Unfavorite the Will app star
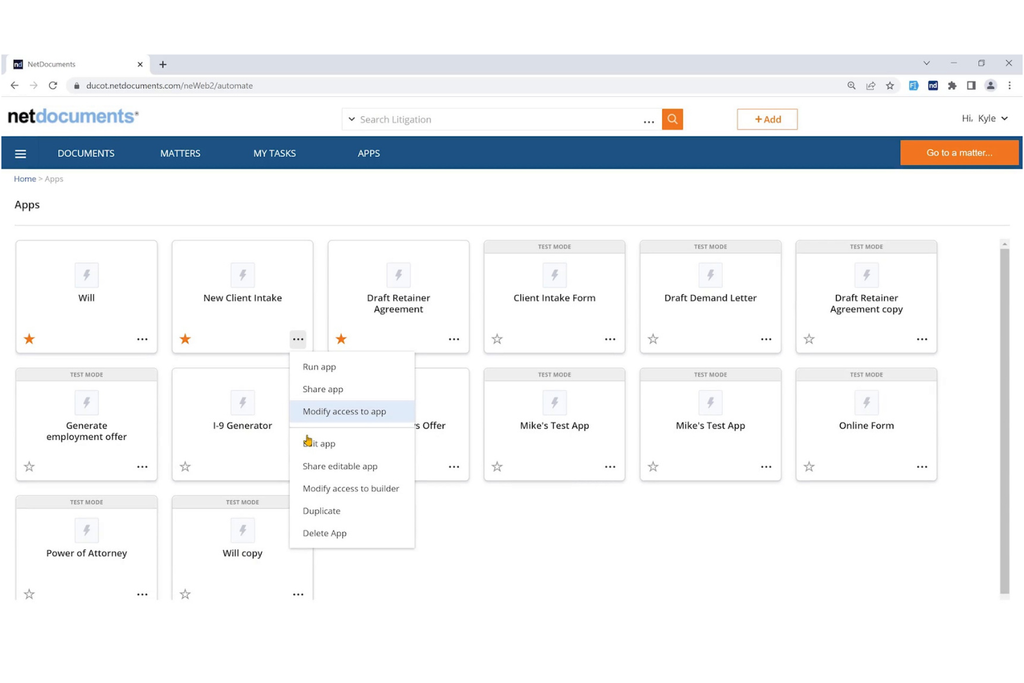 coord(29,339)
